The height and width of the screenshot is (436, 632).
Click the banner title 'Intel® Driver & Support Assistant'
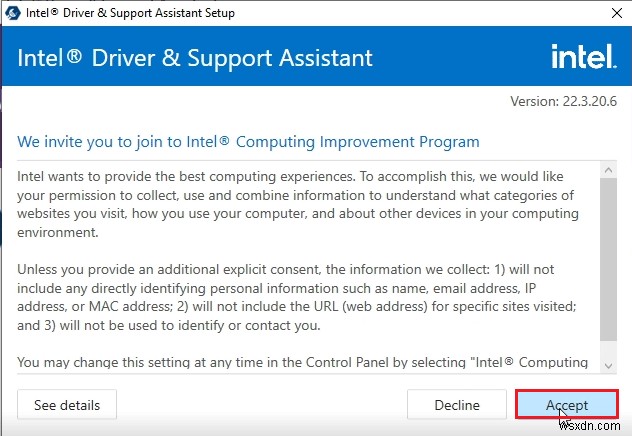point(195,58)
